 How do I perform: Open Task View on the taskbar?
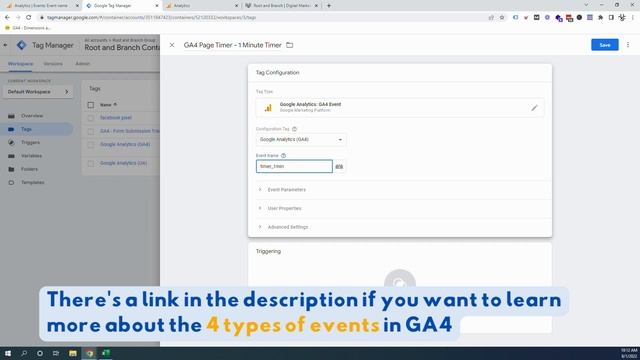(x=56, y=353)
